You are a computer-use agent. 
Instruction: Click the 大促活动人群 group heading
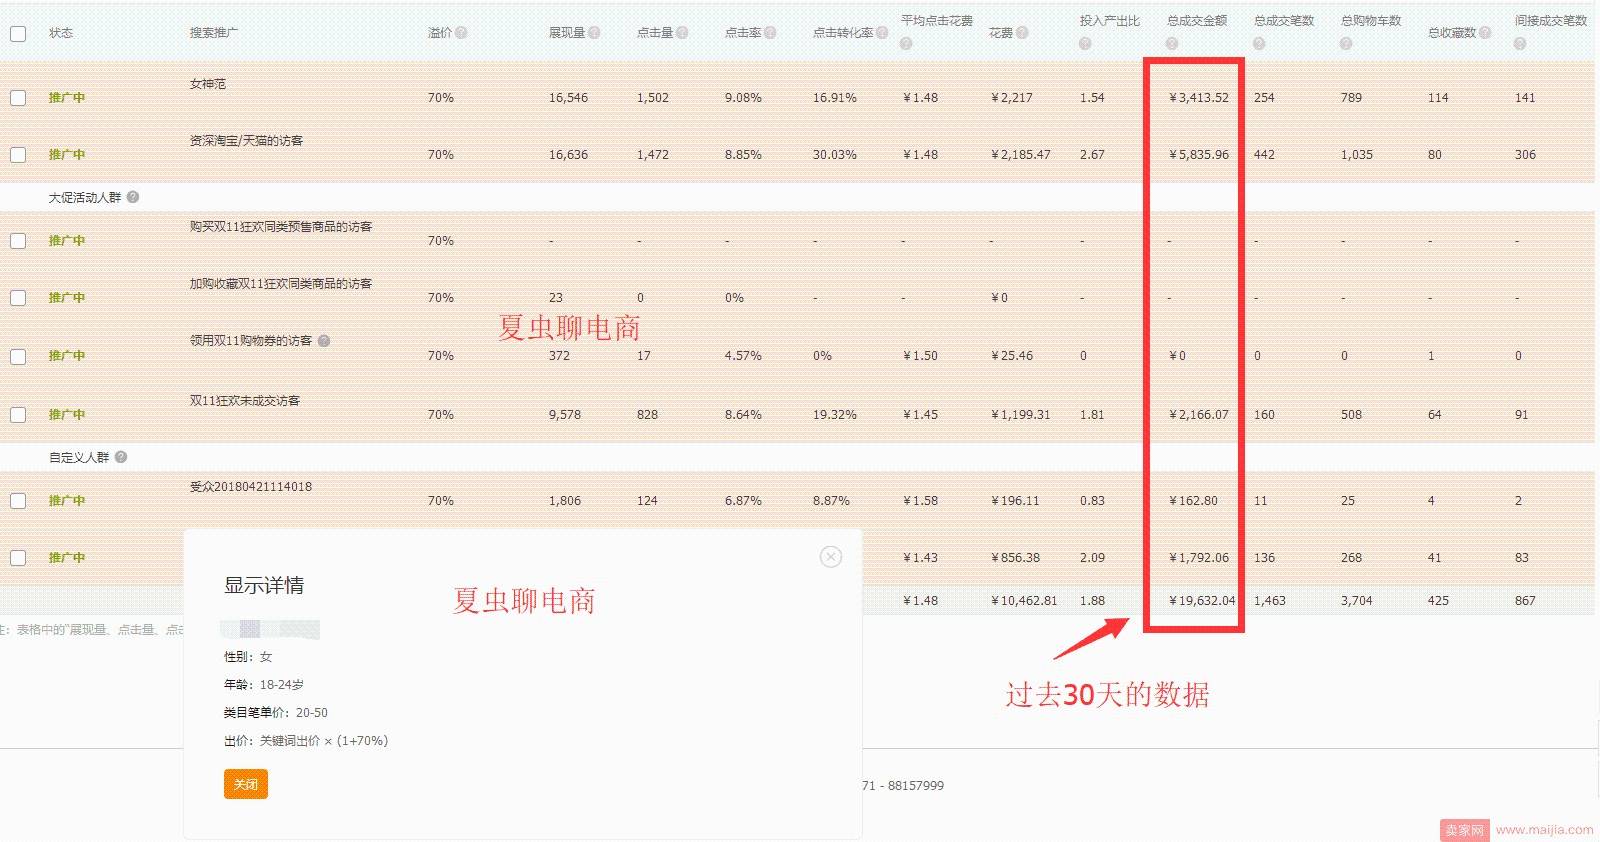(x=85, y=198)
